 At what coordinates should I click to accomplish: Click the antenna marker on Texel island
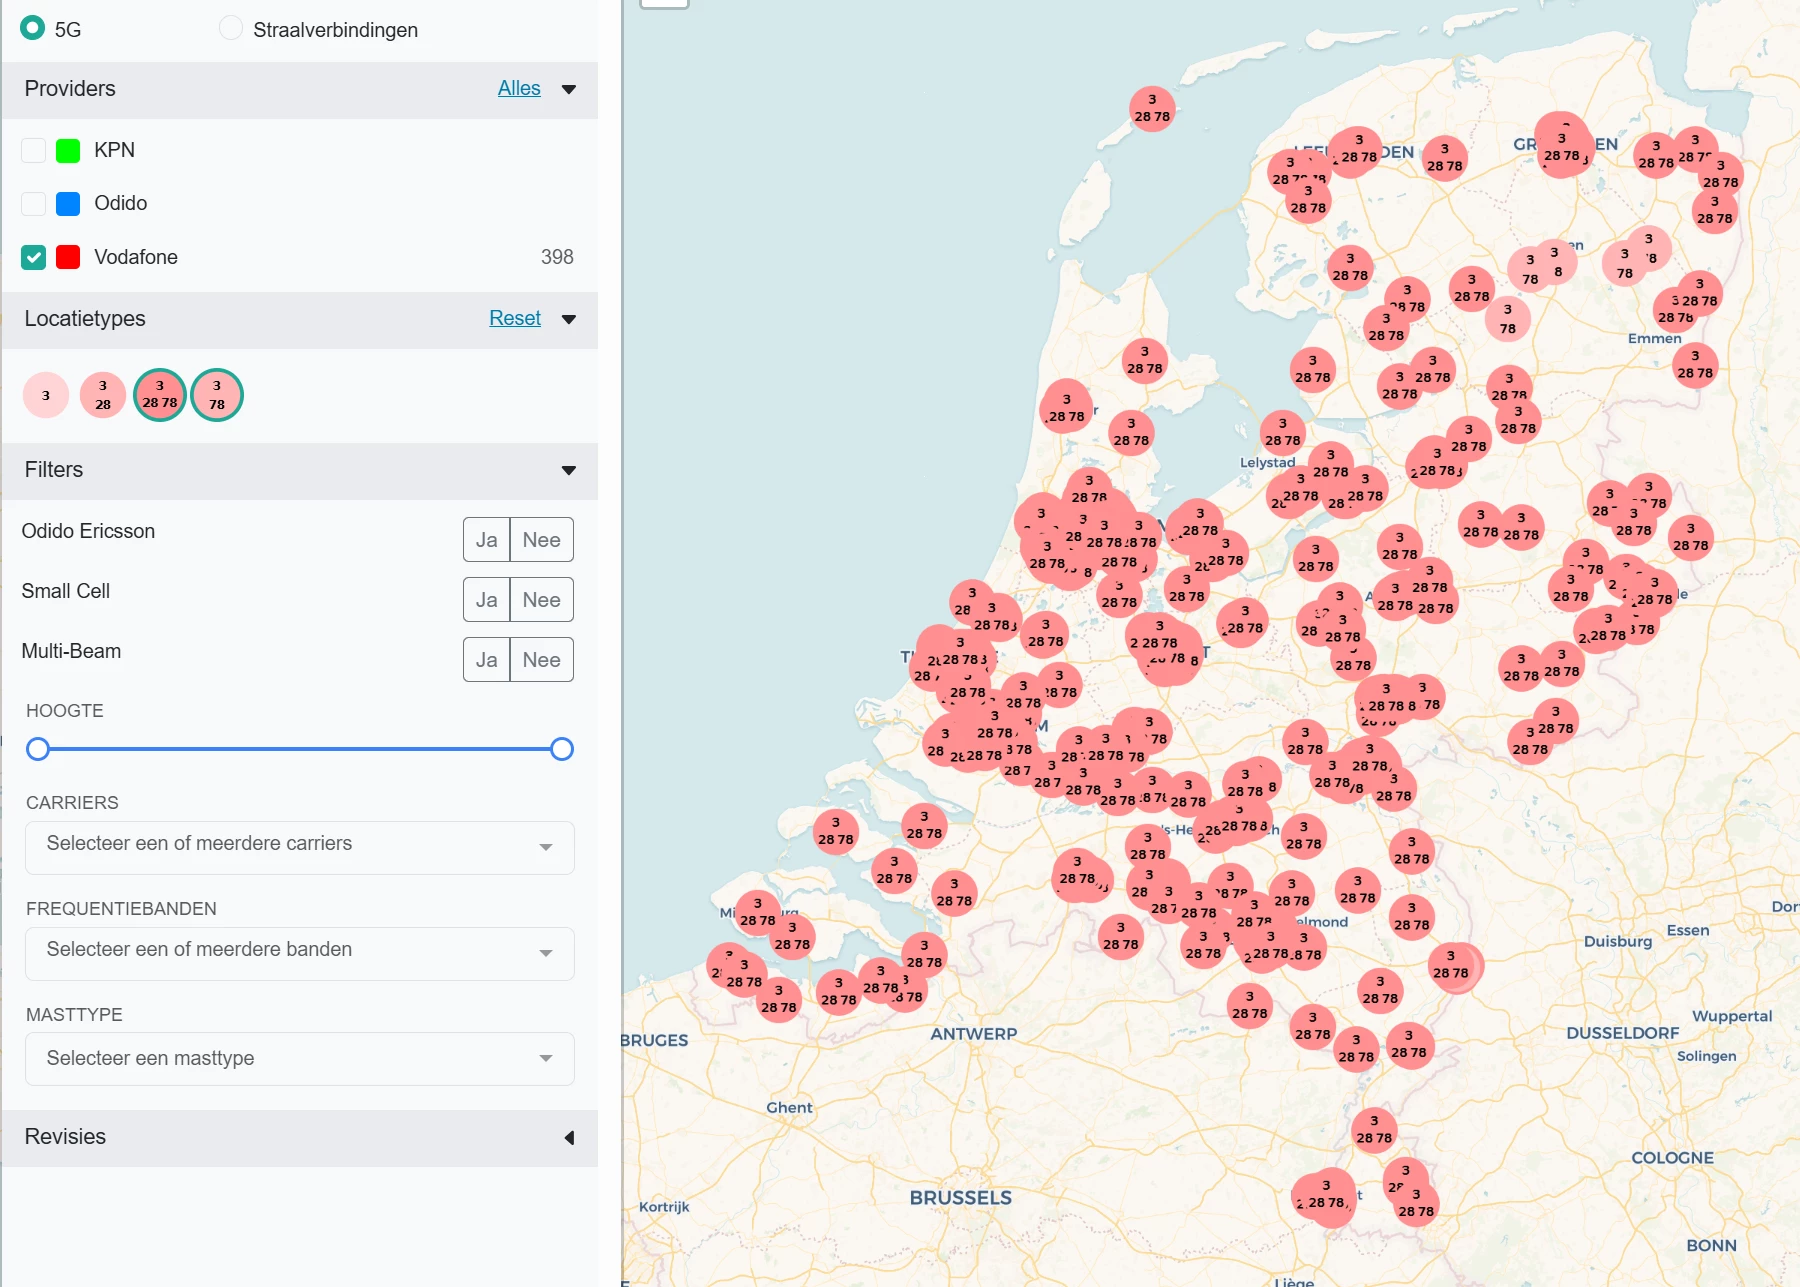(1152, 108)
